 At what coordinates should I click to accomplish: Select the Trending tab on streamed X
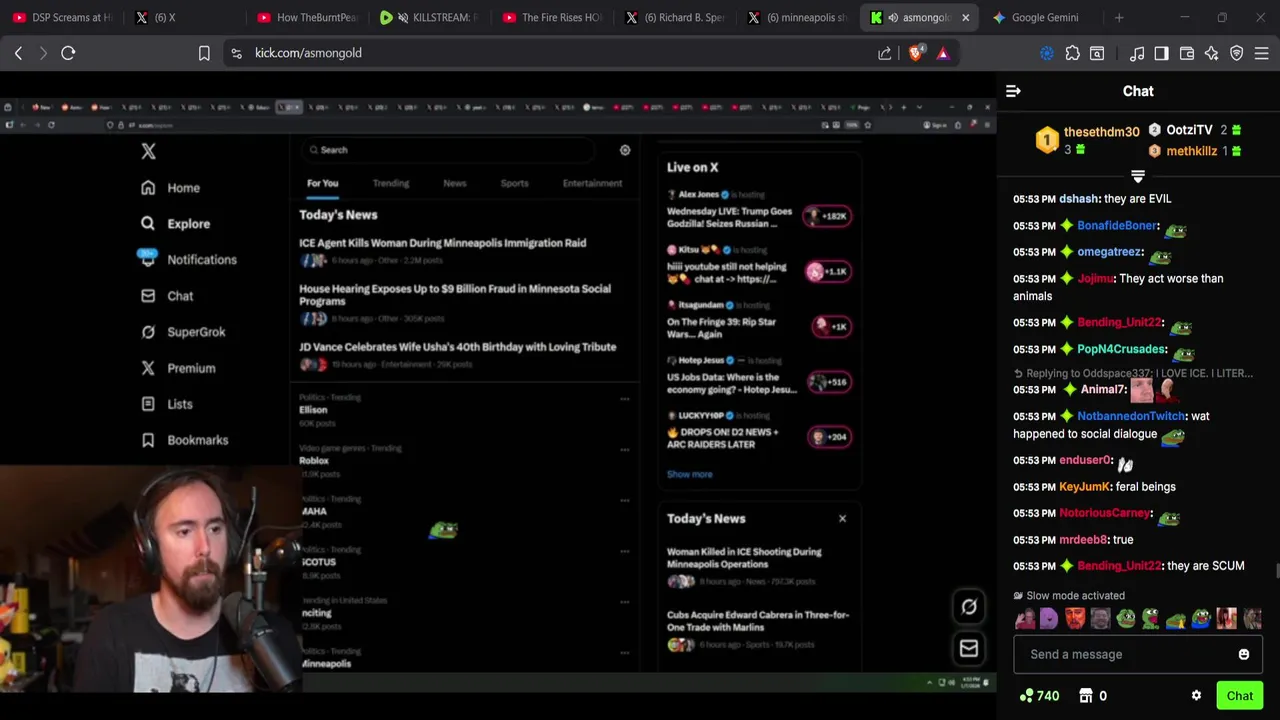tap(391, 183)
